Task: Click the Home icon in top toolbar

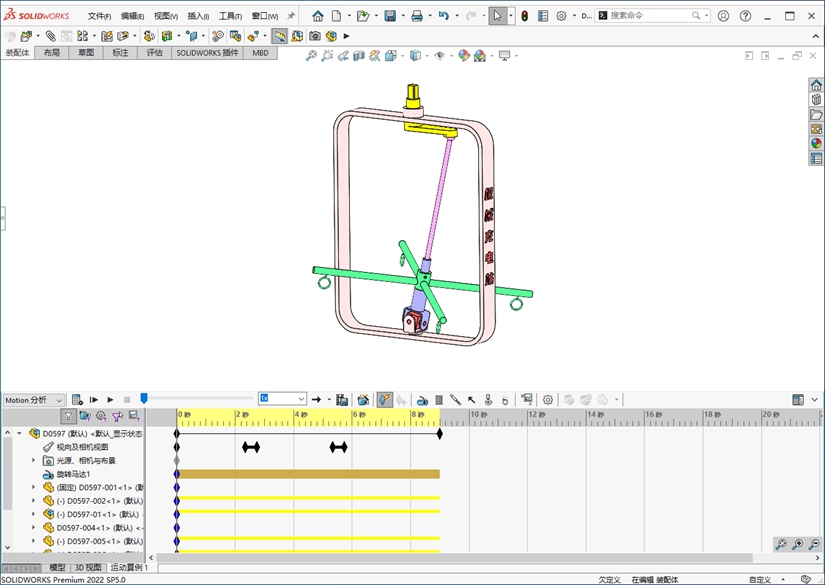Action: tap(318, 16)
